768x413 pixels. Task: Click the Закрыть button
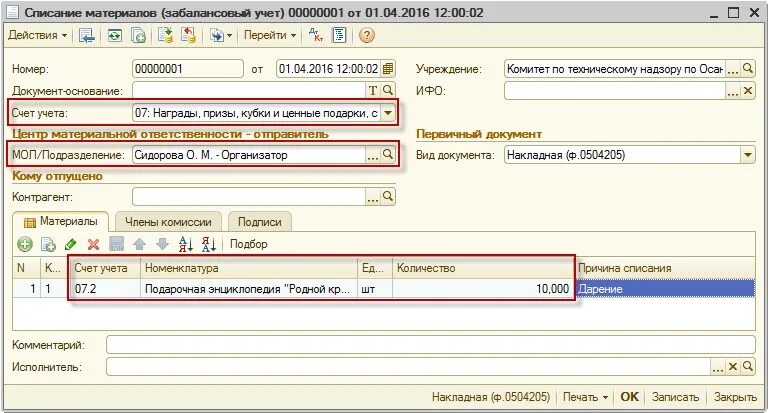(x=735, y=397)
